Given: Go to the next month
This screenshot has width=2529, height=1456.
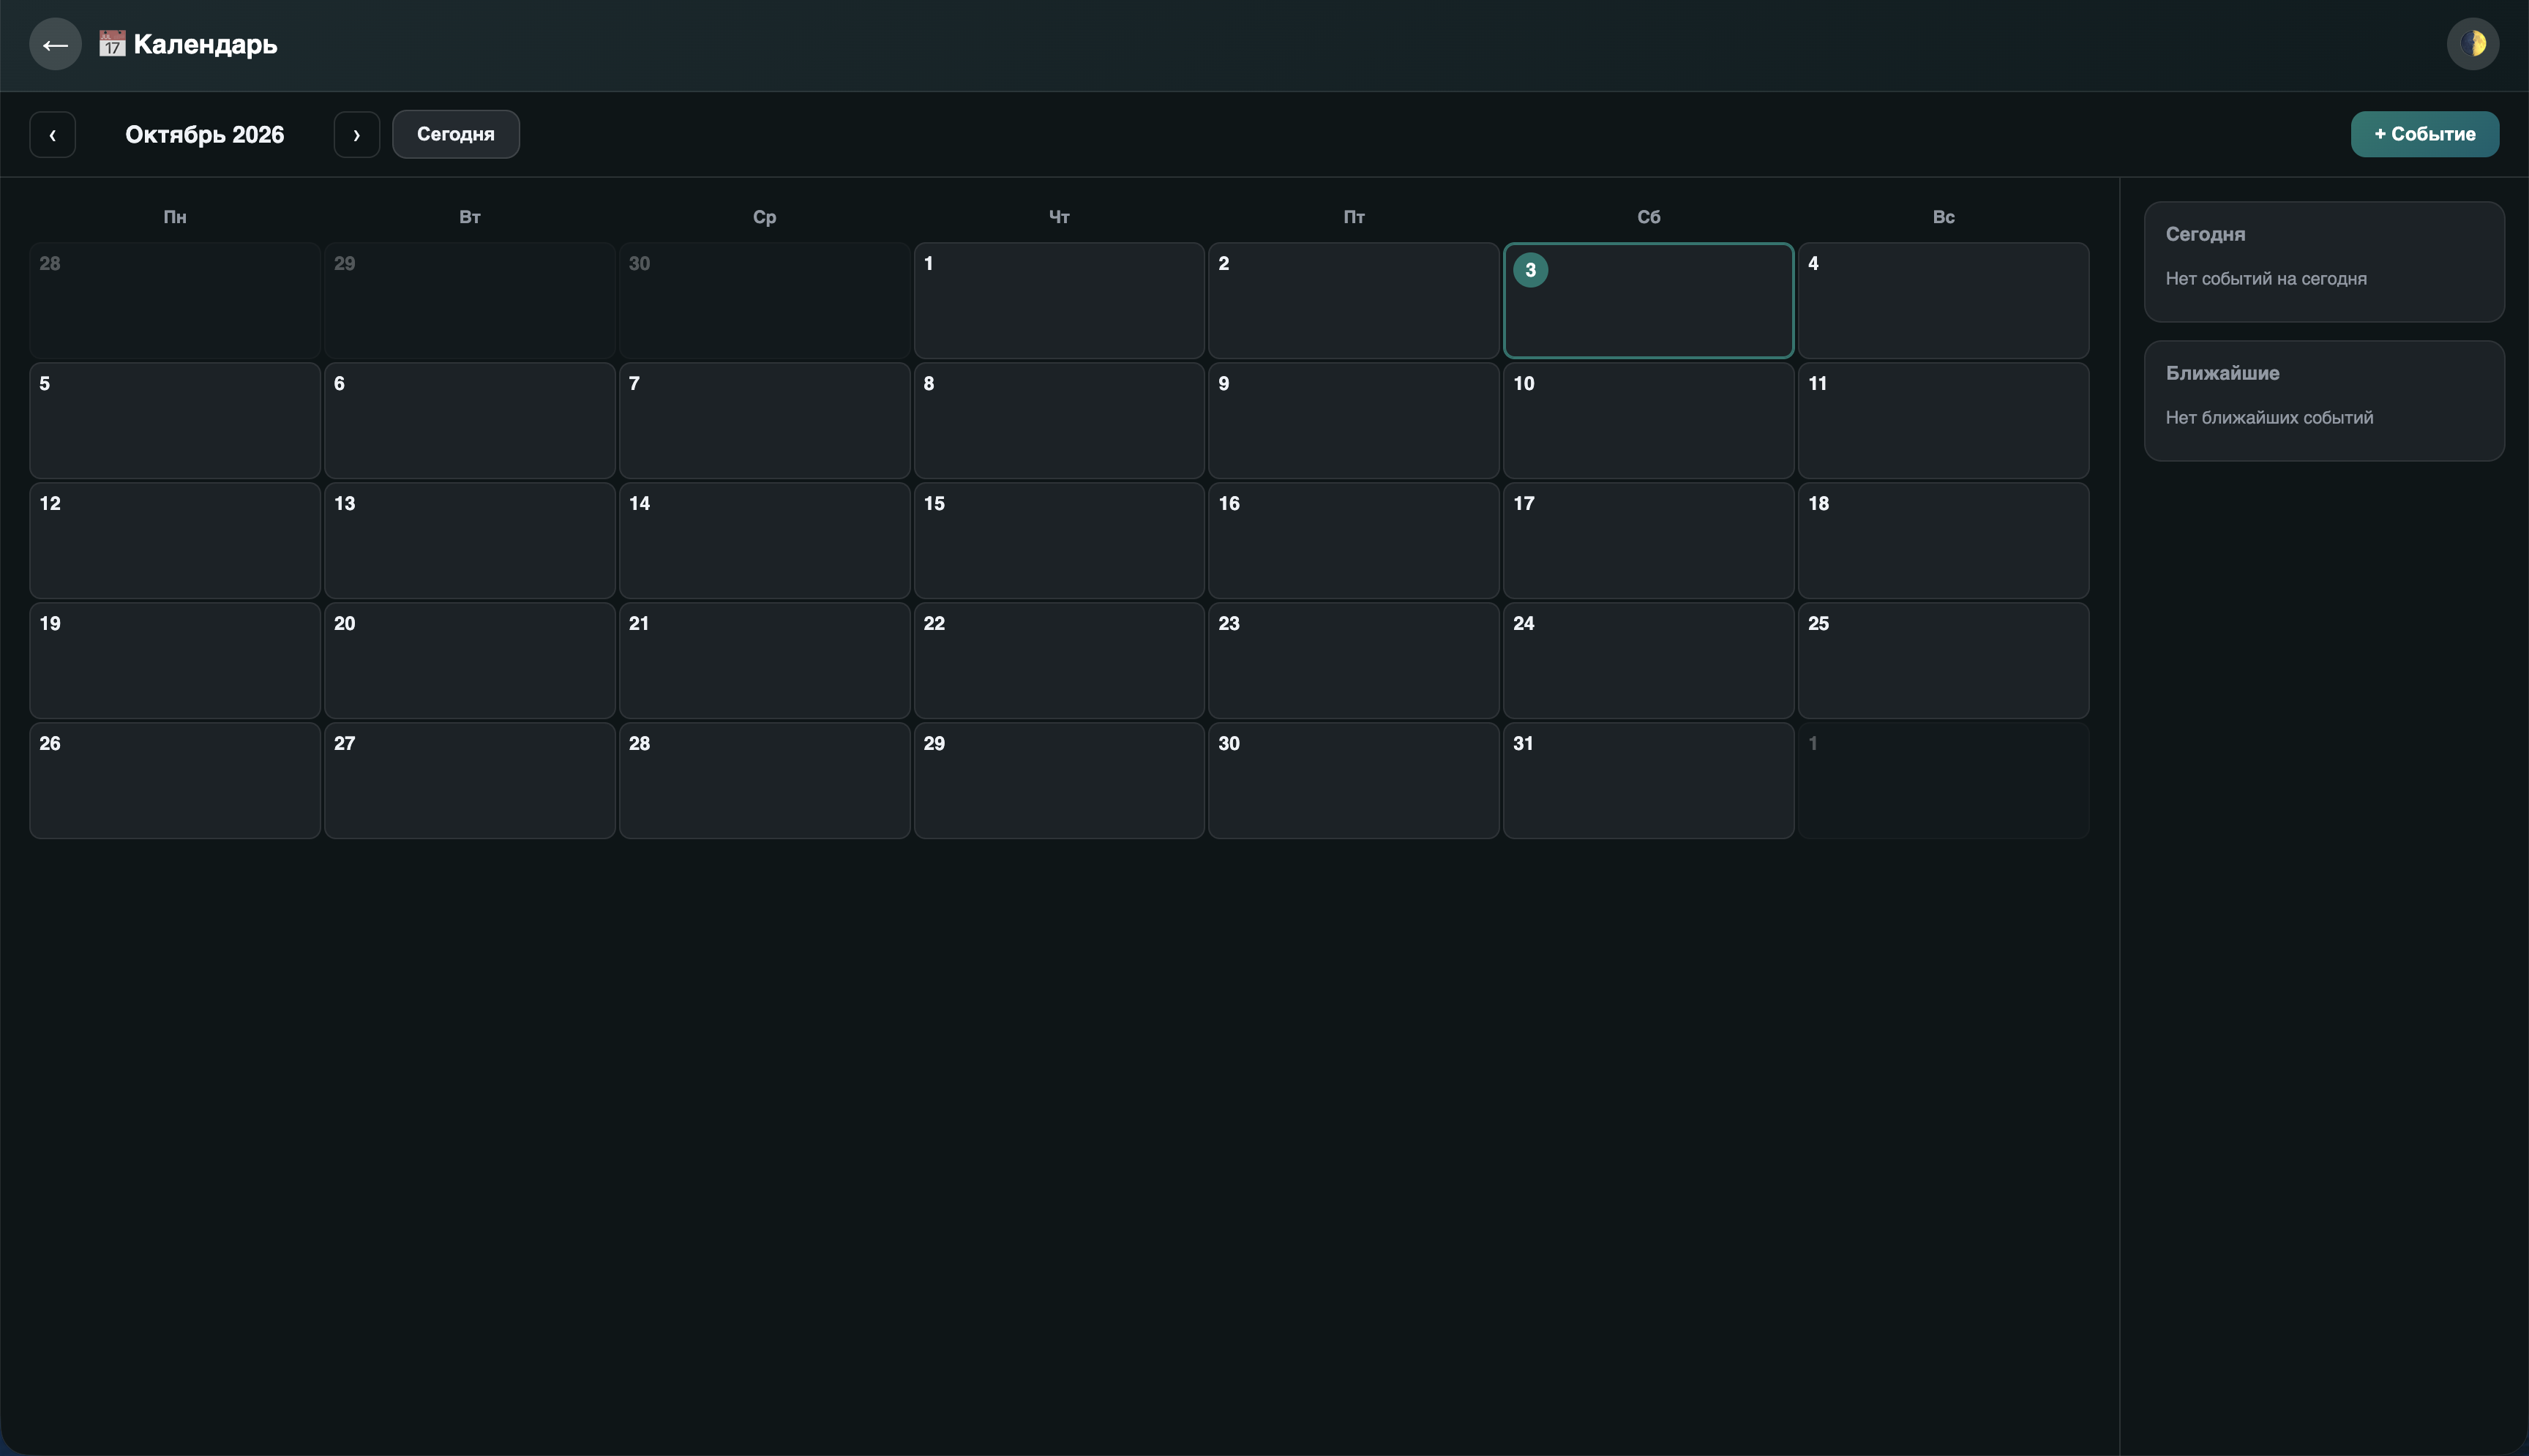Looking at the screenshot, I should point(356,134).
